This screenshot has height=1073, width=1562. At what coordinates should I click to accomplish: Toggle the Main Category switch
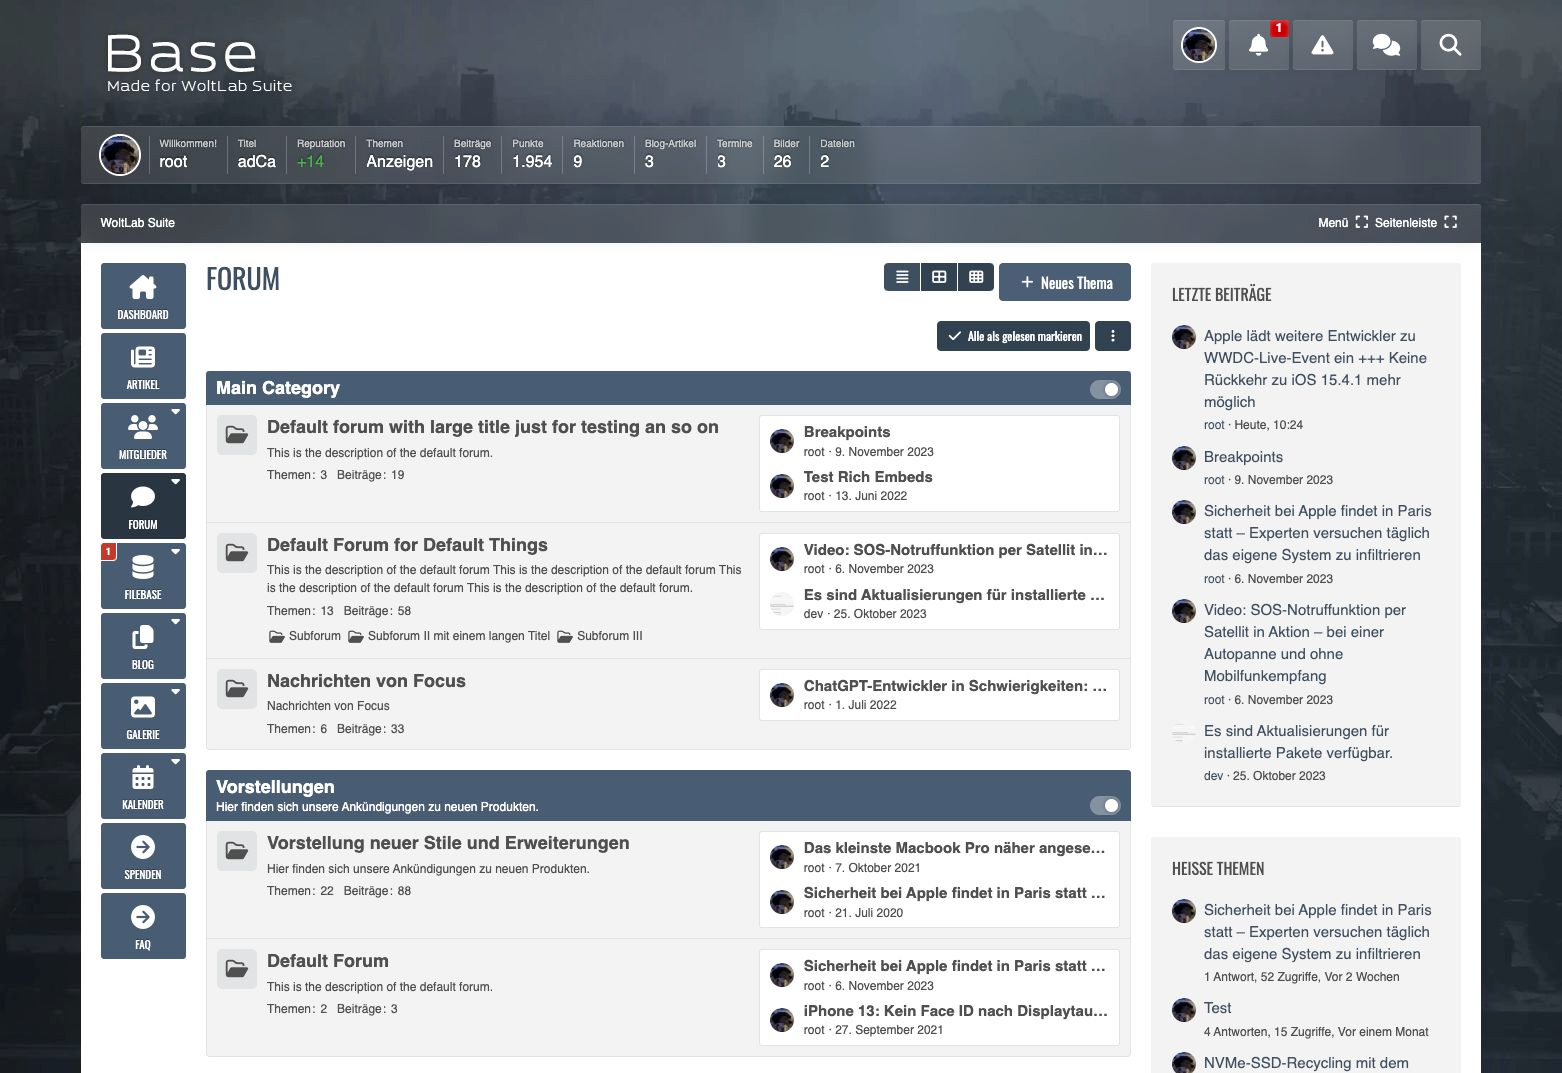tap(1105, 389)
